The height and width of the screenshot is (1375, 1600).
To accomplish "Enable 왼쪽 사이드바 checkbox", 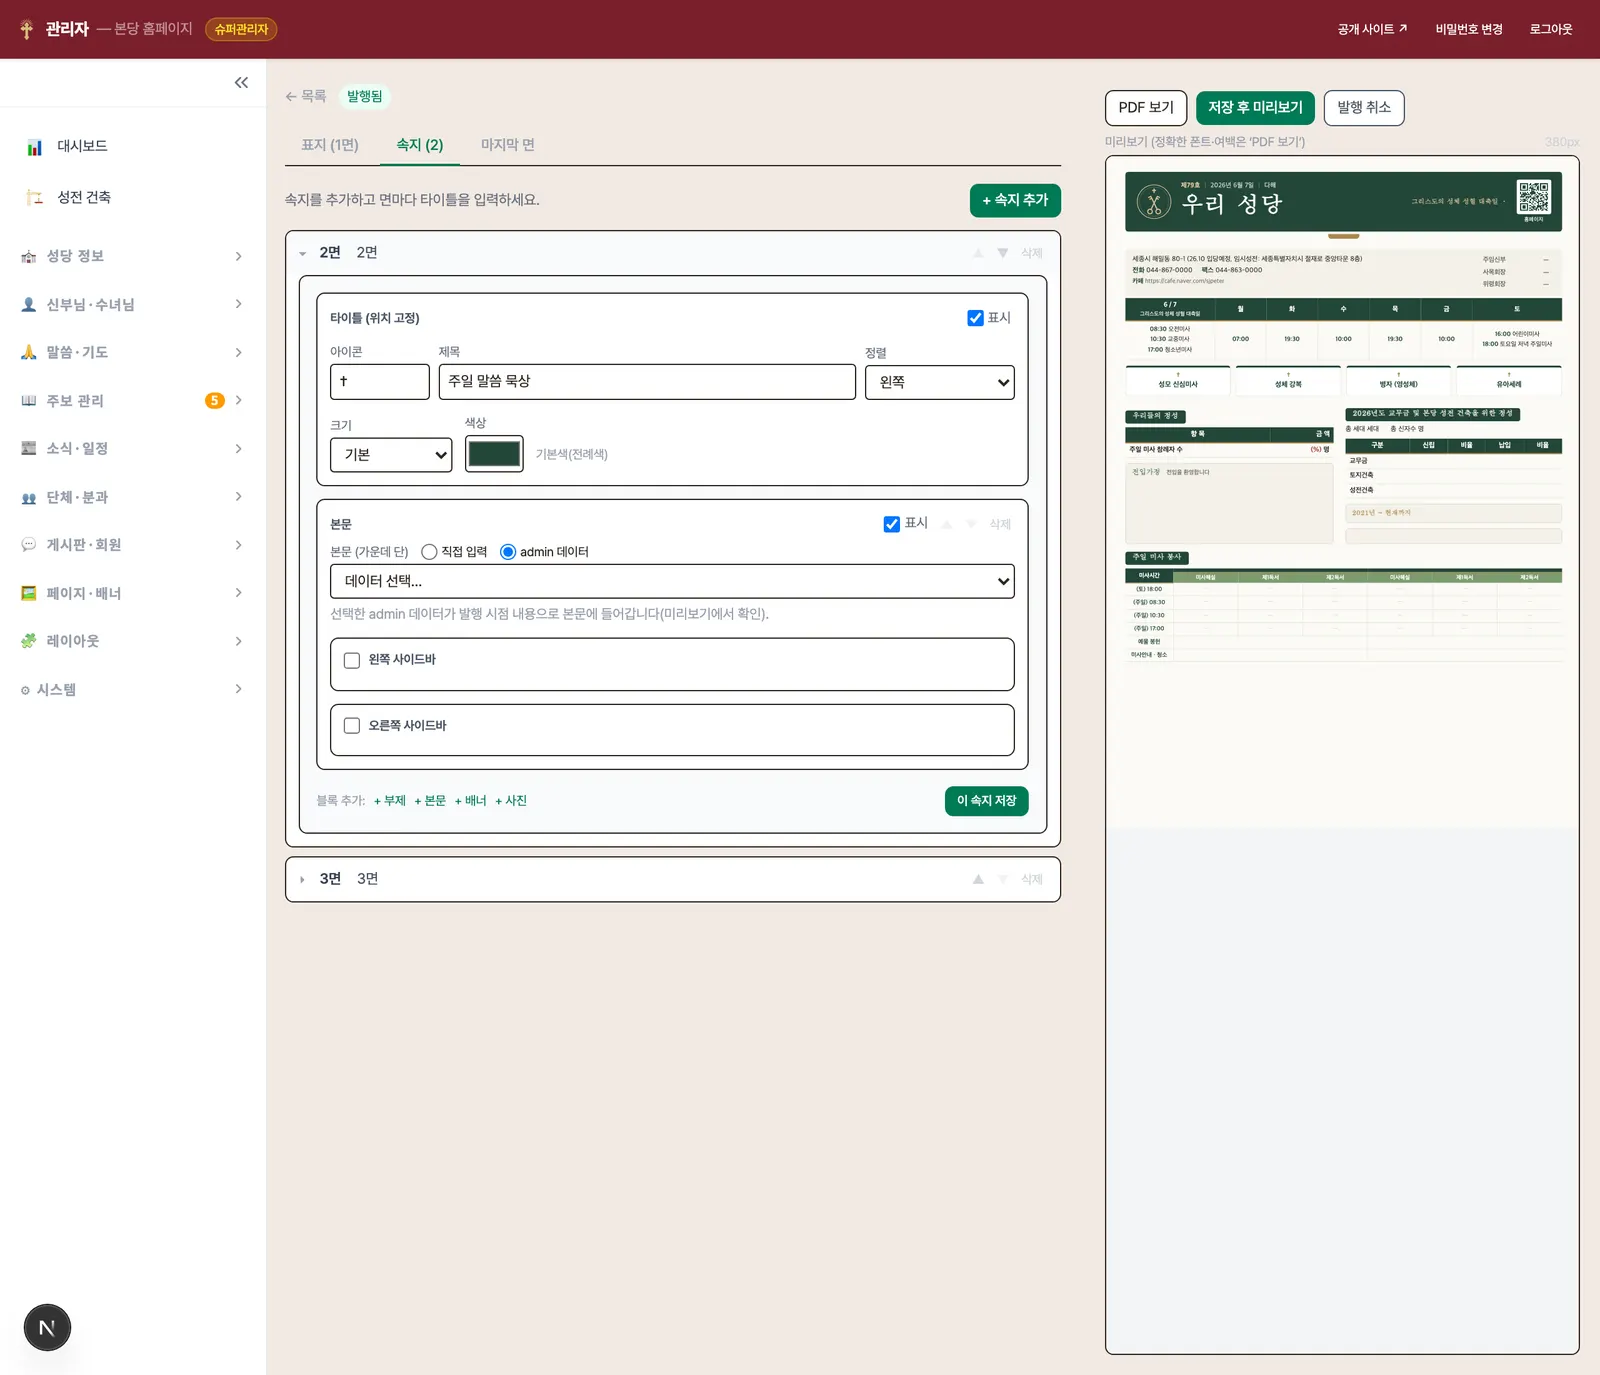I will pos(352,660).
